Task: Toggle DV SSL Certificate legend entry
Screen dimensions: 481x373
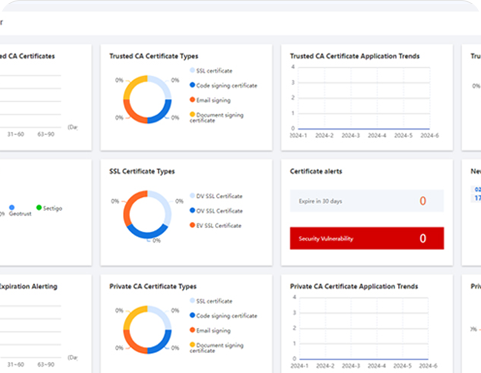Action: pos(216,196)
